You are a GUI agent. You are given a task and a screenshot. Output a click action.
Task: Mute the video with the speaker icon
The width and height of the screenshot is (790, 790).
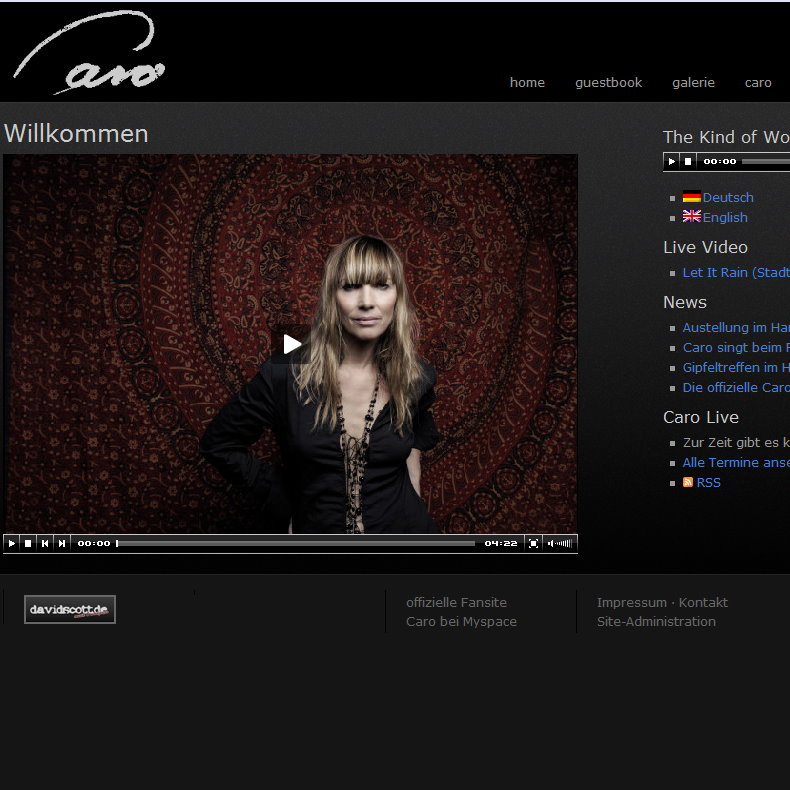tap(552, 543)
